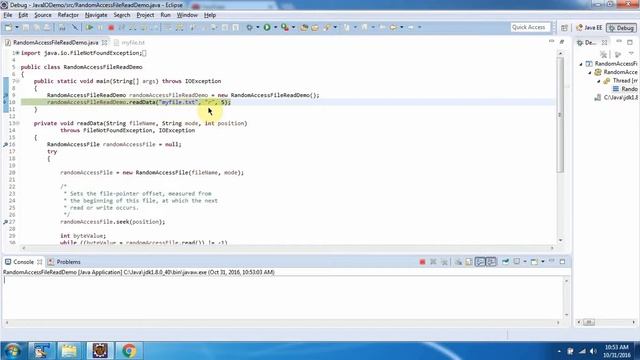Screen dimensions: 640x360
Task: Toggle Show Console on Standard Out change
Action: click(x=480, y=262)
